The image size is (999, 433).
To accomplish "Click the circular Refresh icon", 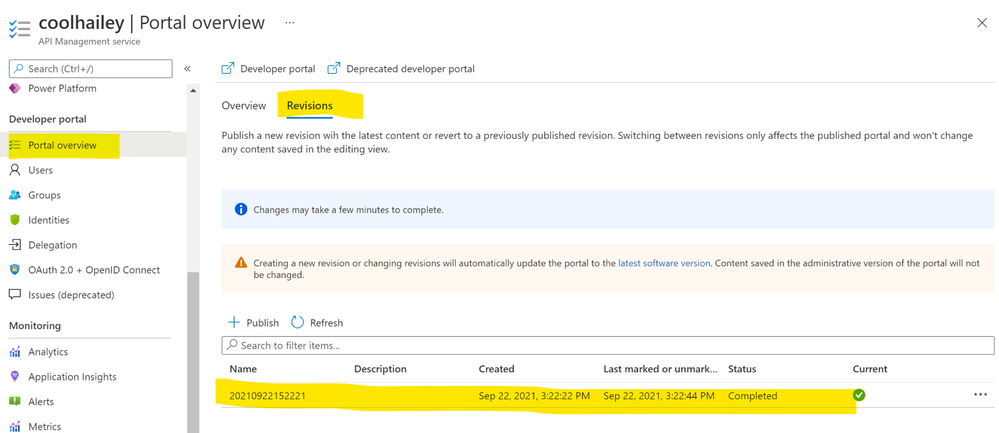I will click(298, 322).
